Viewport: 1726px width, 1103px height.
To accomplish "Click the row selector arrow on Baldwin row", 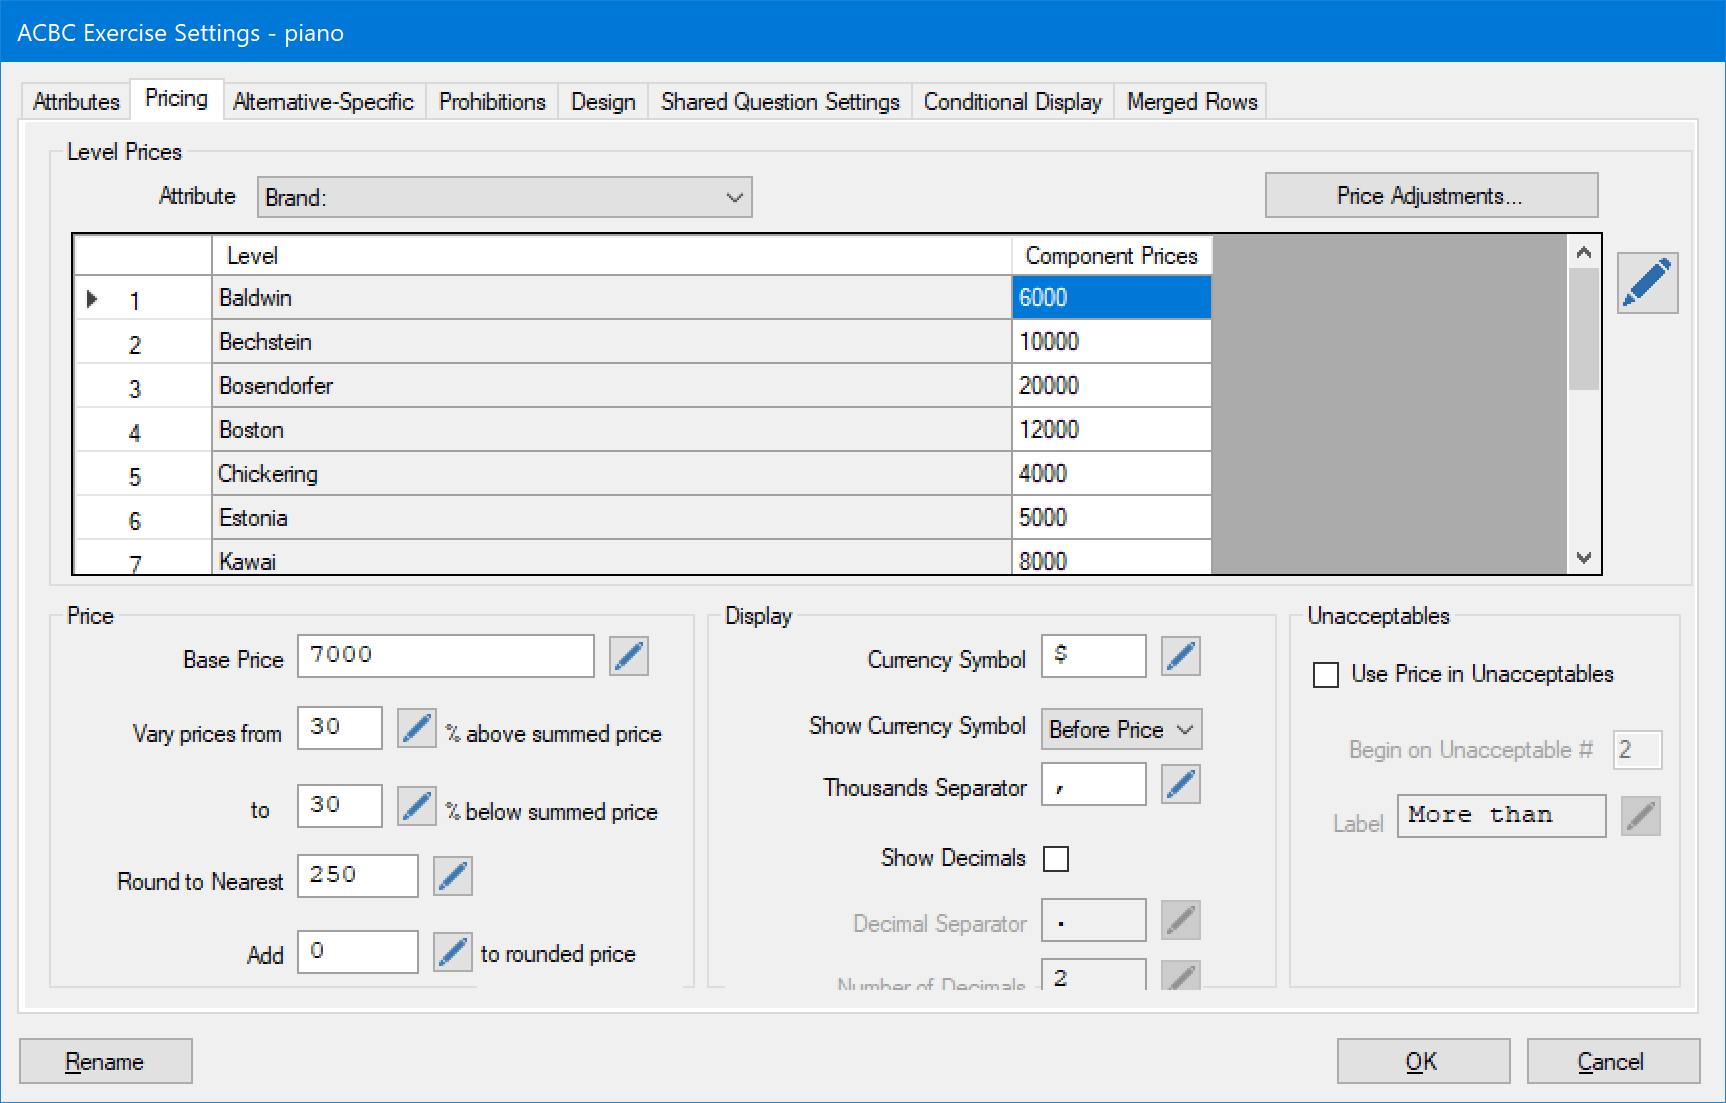I will pyautogui.click(x=92, y=298).
